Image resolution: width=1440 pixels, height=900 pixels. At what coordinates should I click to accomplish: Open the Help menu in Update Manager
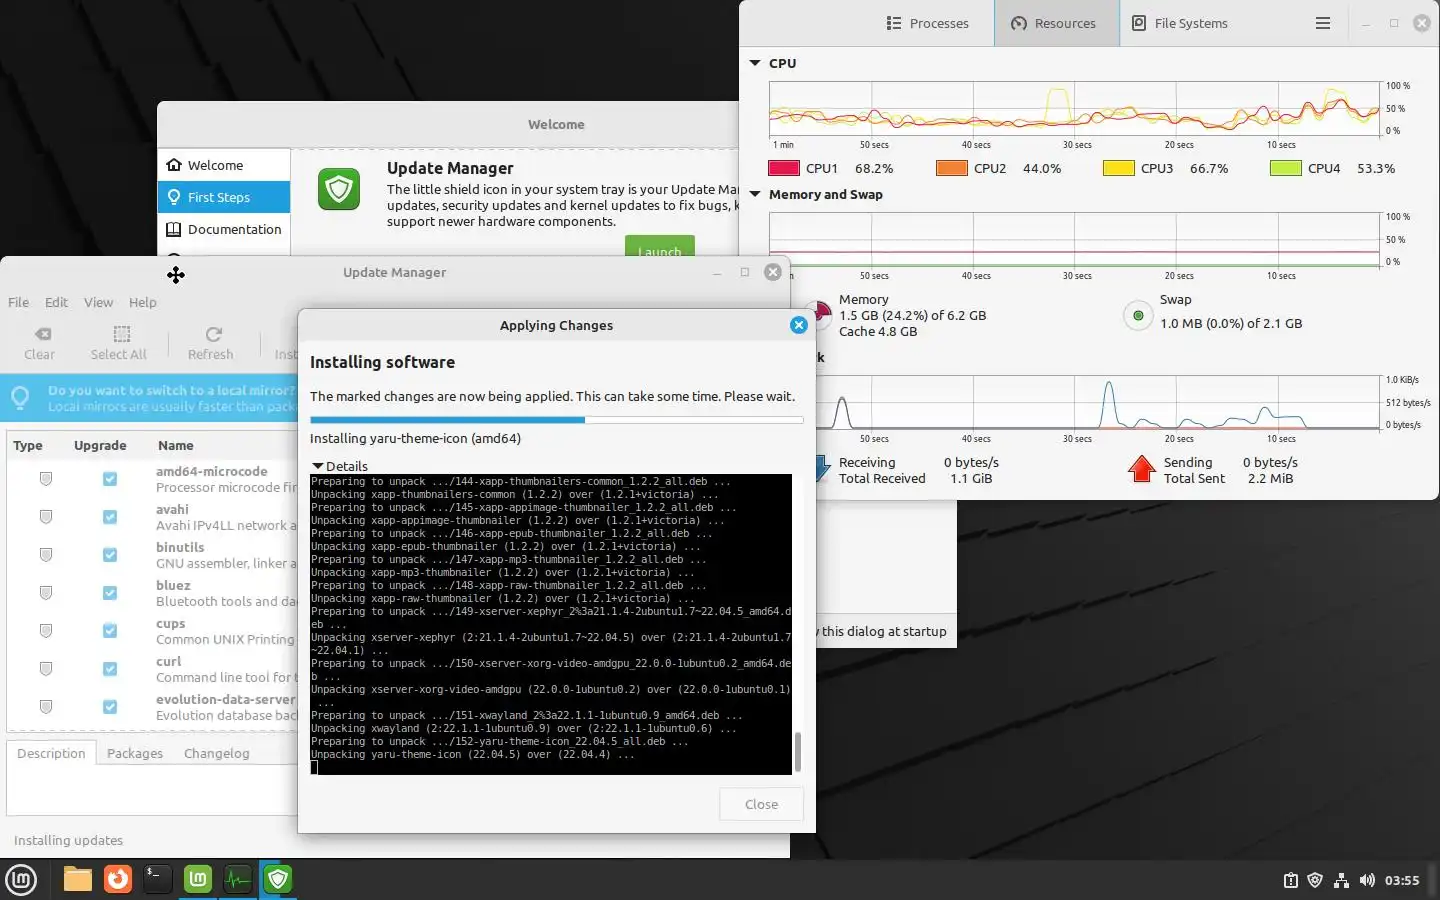coord(142,302)
